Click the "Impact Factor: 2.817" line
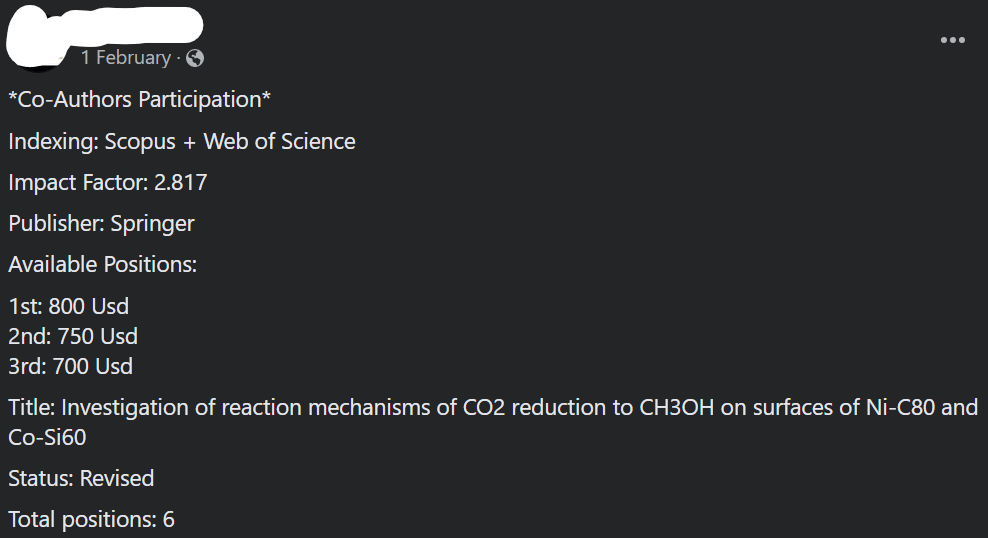Viewport: 988px width, 538px height. (x=108, y=183)
